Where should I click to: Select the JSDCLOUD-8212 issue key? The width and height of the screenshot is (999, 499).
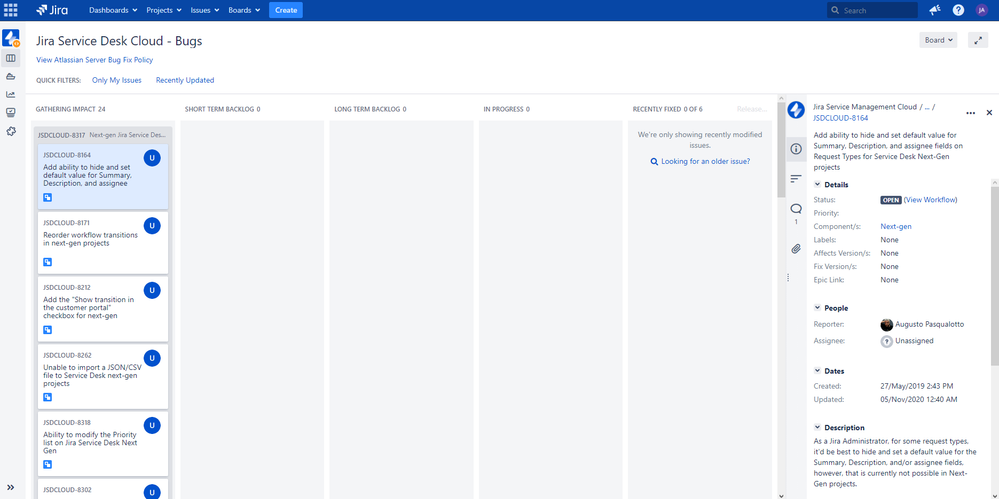67,287
